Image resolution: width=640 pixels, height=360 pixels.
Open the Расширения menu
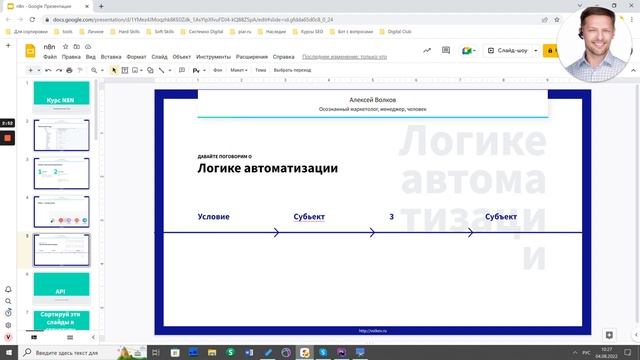tap(252, 57)
